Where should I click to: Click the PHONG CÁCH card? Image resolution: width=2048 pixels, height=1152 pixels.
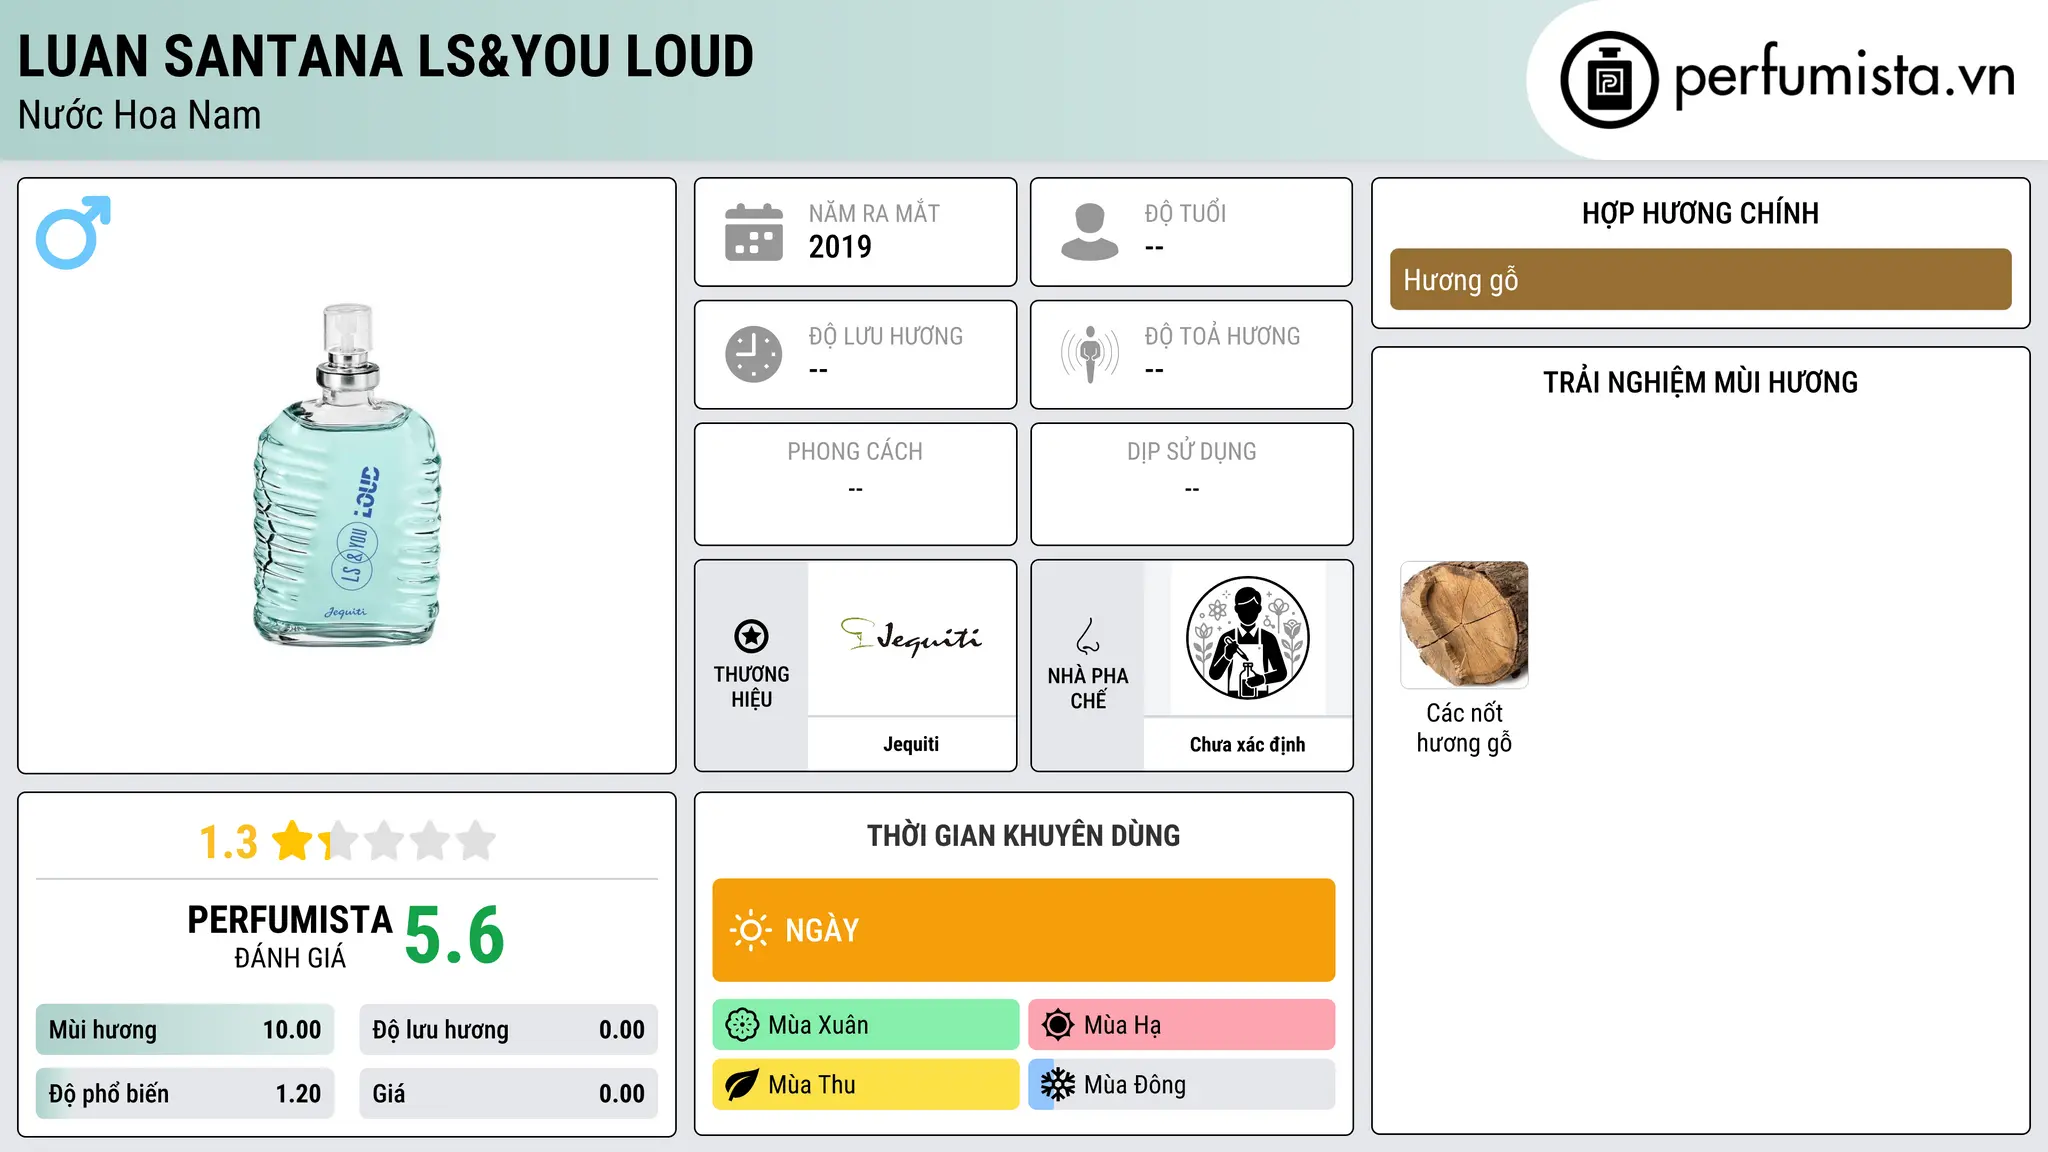pos(855,484)
